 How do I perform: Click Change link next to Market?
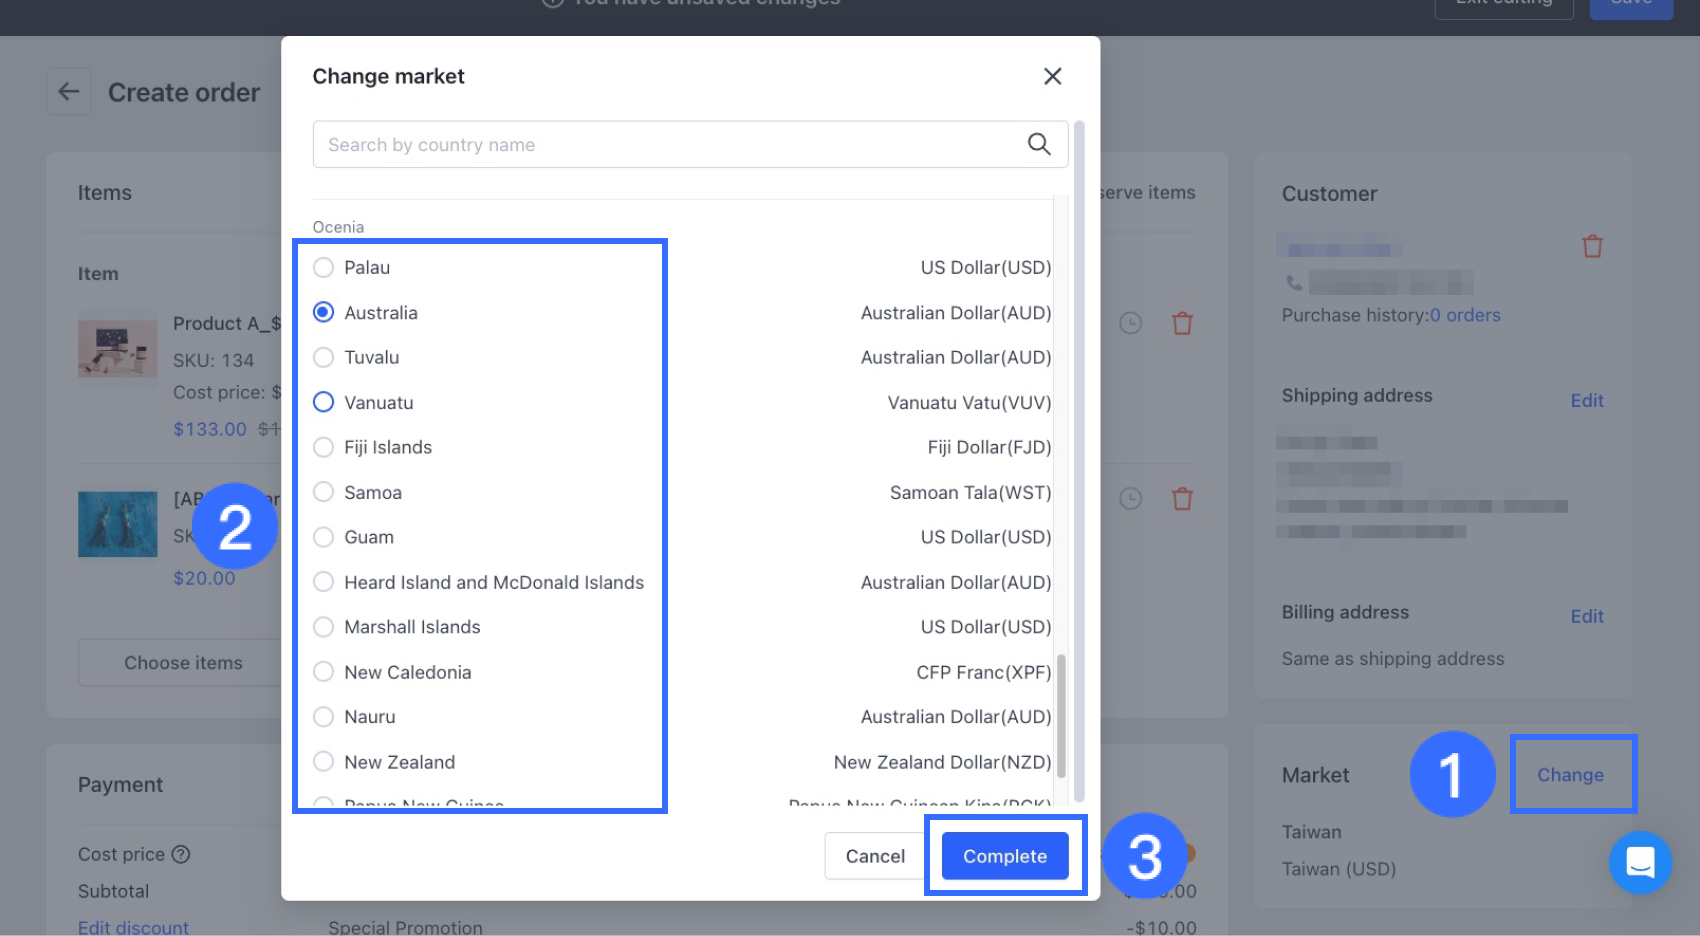click(1570, 775)
